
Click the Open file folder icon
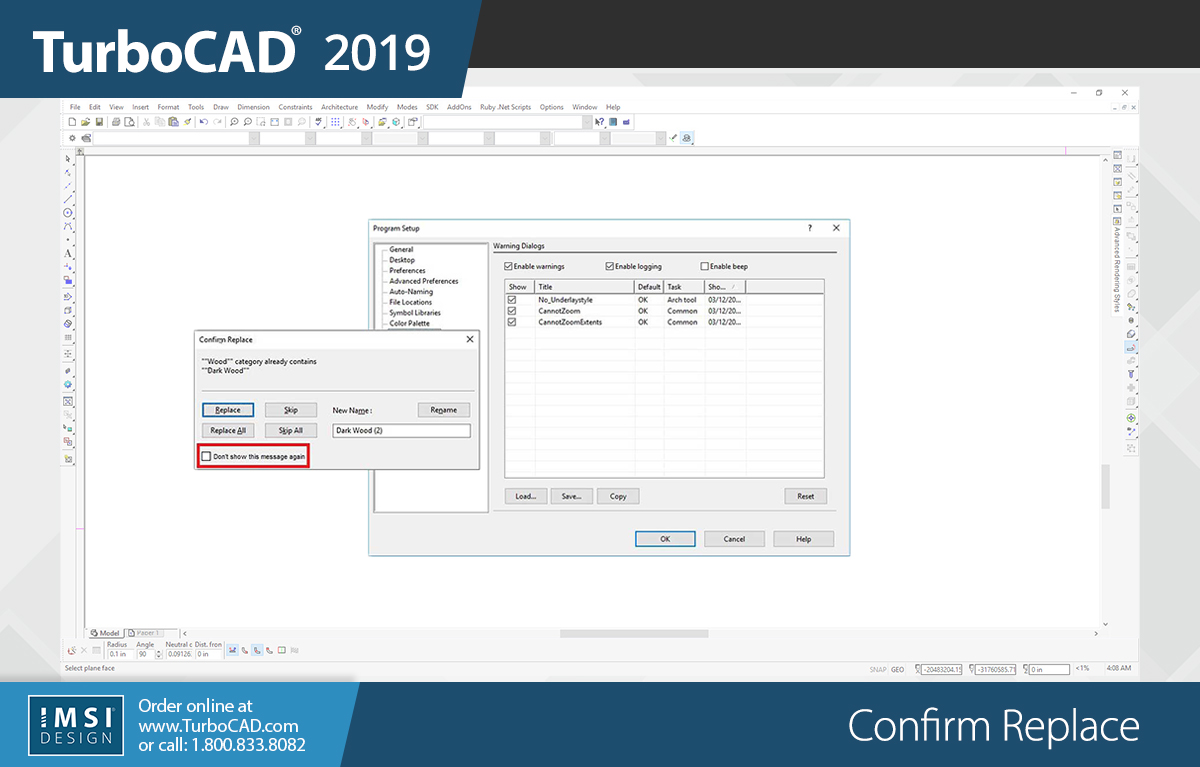click(85, 122)
